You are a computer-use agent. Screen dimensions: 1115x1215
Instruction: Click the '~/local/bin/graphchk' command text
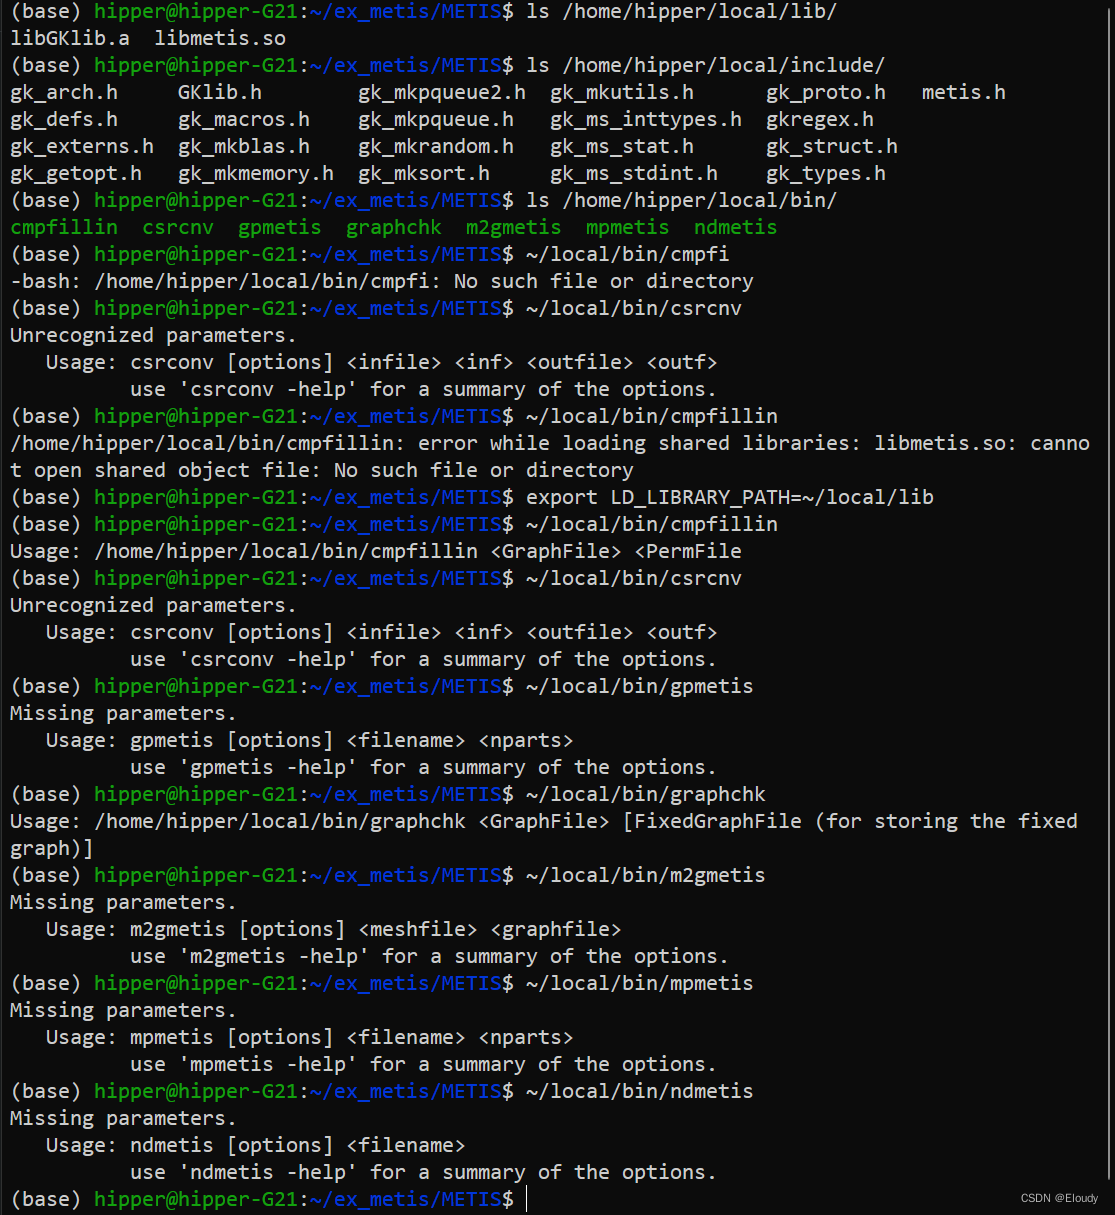(x=646, y=794)
